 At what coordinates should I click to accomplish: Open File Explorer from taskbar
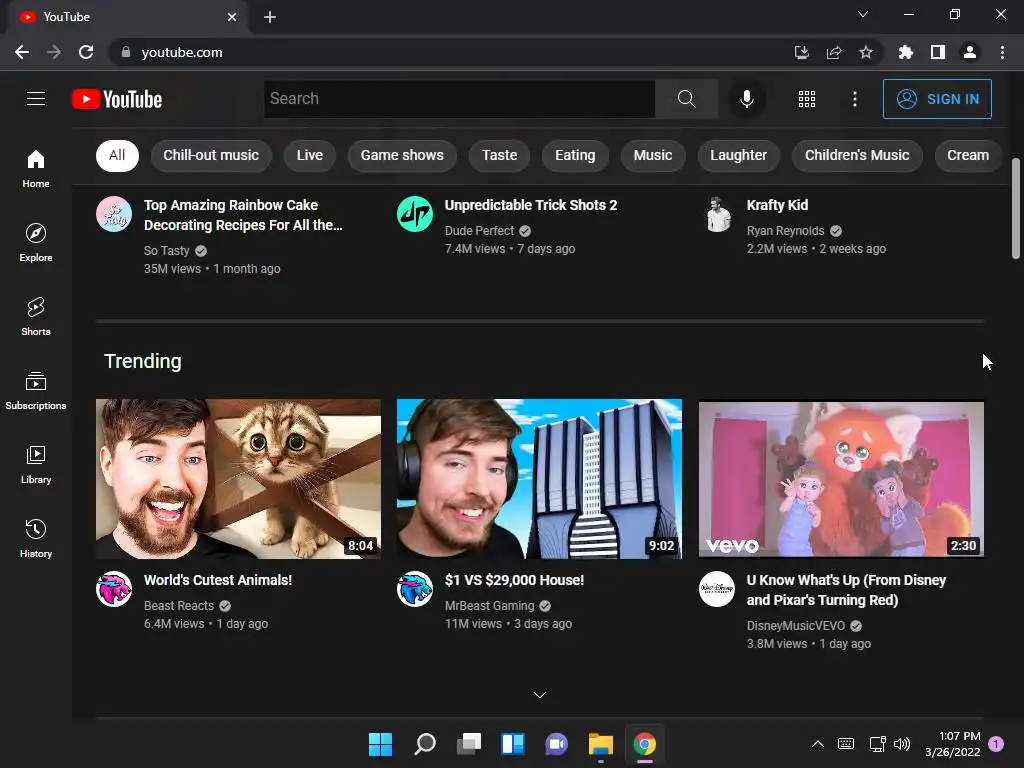click(x=601, y=744)
